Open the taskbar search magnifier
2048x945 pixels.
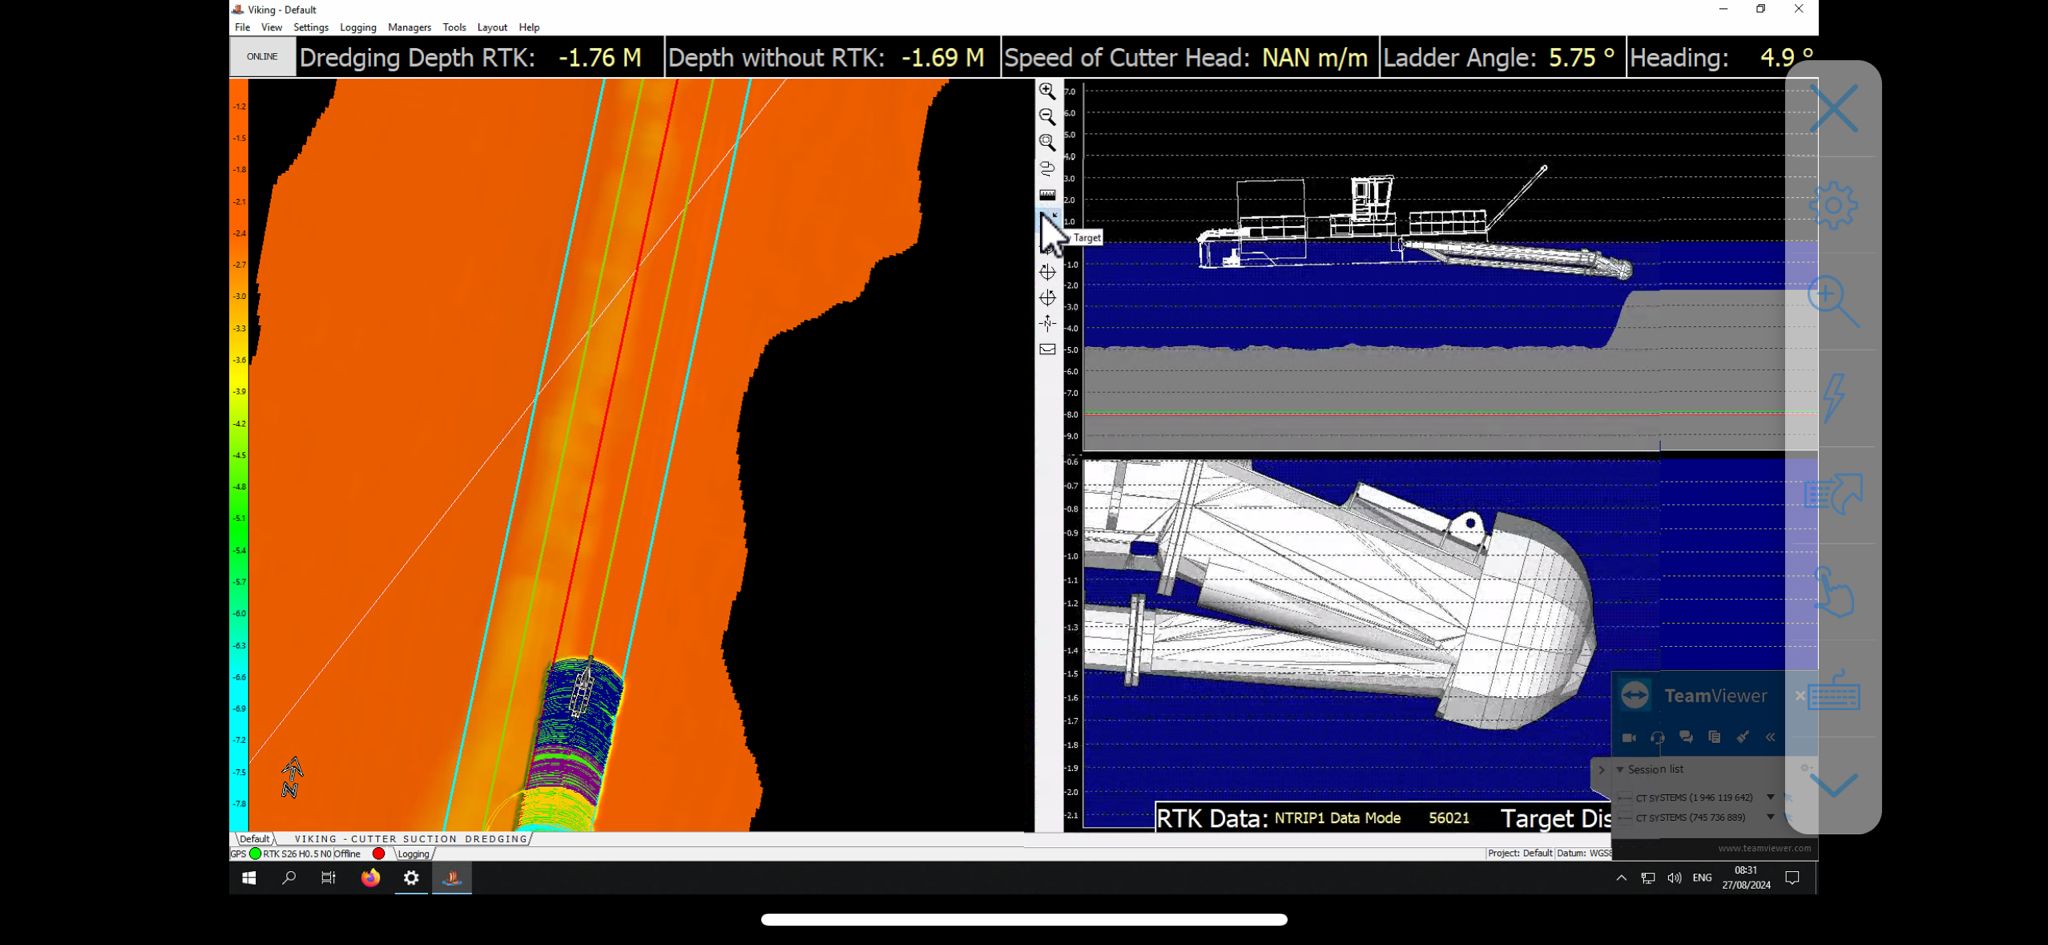(289, 878)
